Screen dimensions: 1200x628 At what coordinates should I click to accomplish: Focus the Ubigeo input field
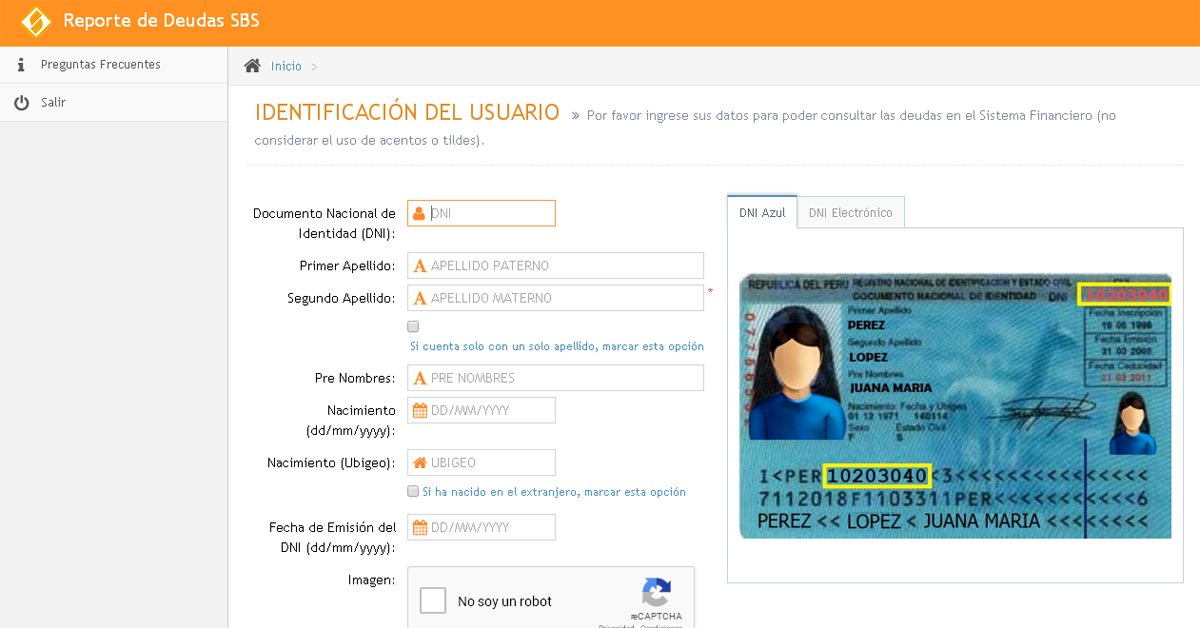click(481, 462)
